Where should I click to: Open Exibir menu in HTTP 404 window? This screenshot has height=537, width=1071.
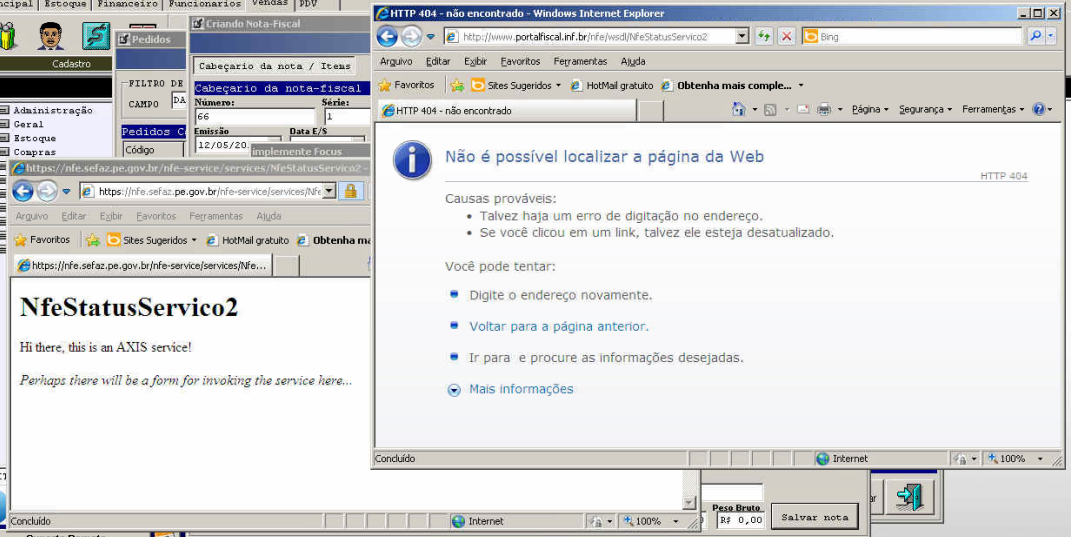[475, 61]
